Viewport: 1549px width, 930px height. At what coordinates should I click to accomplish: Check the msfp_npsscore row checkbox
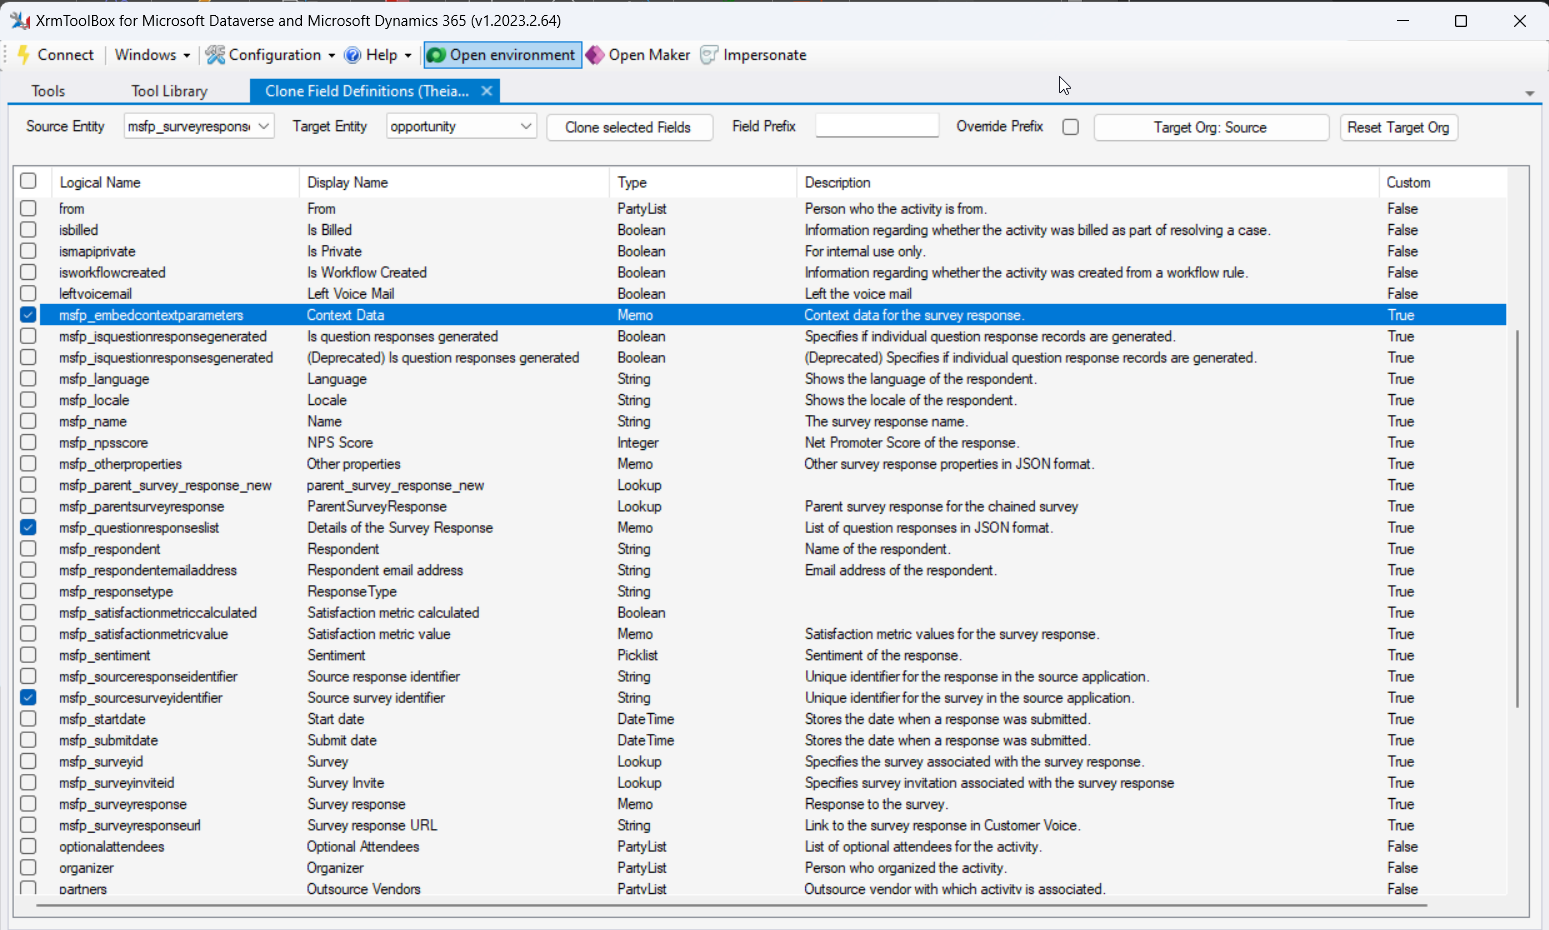click(x=28, y=443)
